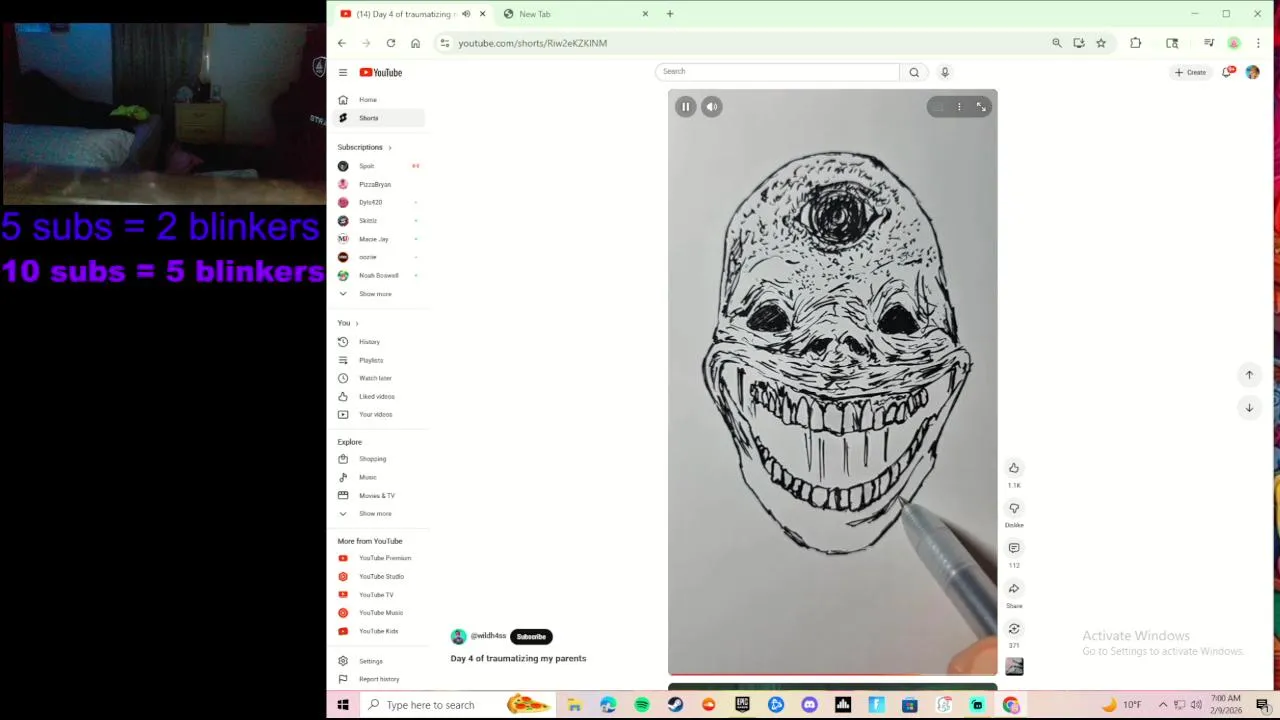The image size is (1280, 720).
Task: Open the Chrome profile avatar
Action: pos(1234,43)
